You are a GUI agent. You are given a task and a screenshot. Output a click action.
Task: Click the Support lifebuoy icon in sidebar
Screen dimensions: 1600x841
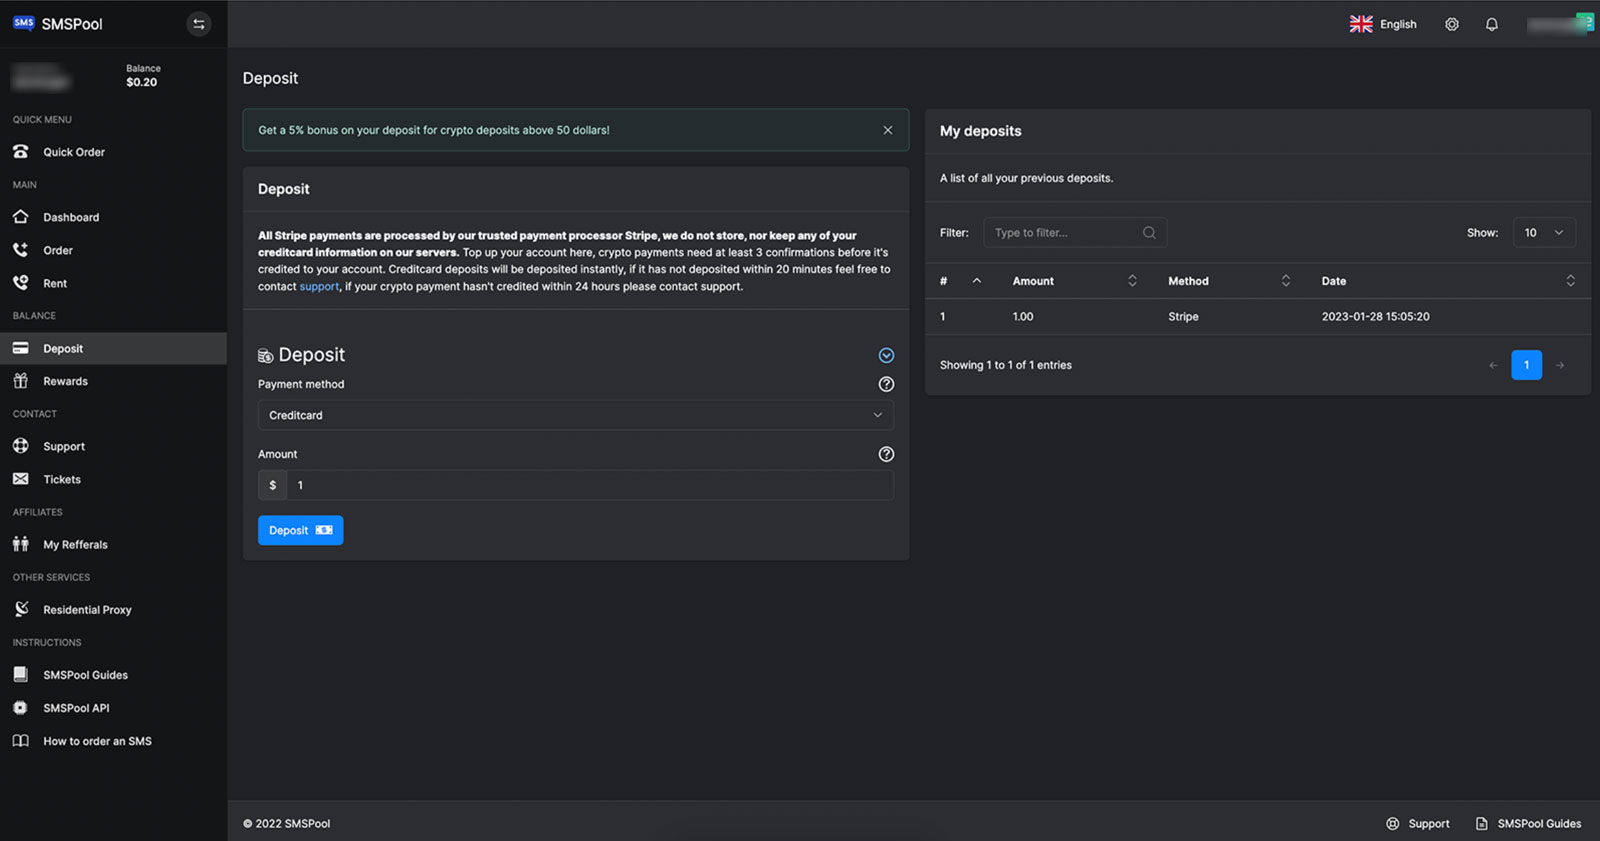coord(21,446)
